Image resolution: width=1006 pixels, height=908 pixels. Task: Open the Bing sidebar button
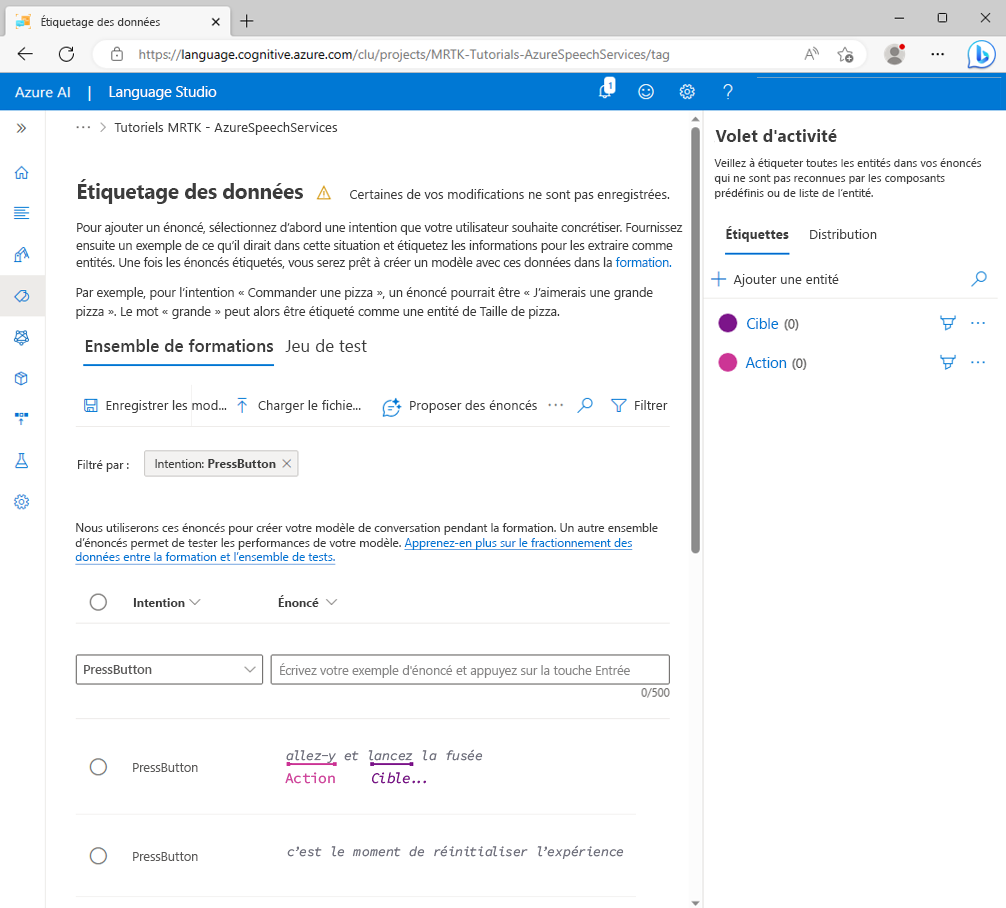981,55
